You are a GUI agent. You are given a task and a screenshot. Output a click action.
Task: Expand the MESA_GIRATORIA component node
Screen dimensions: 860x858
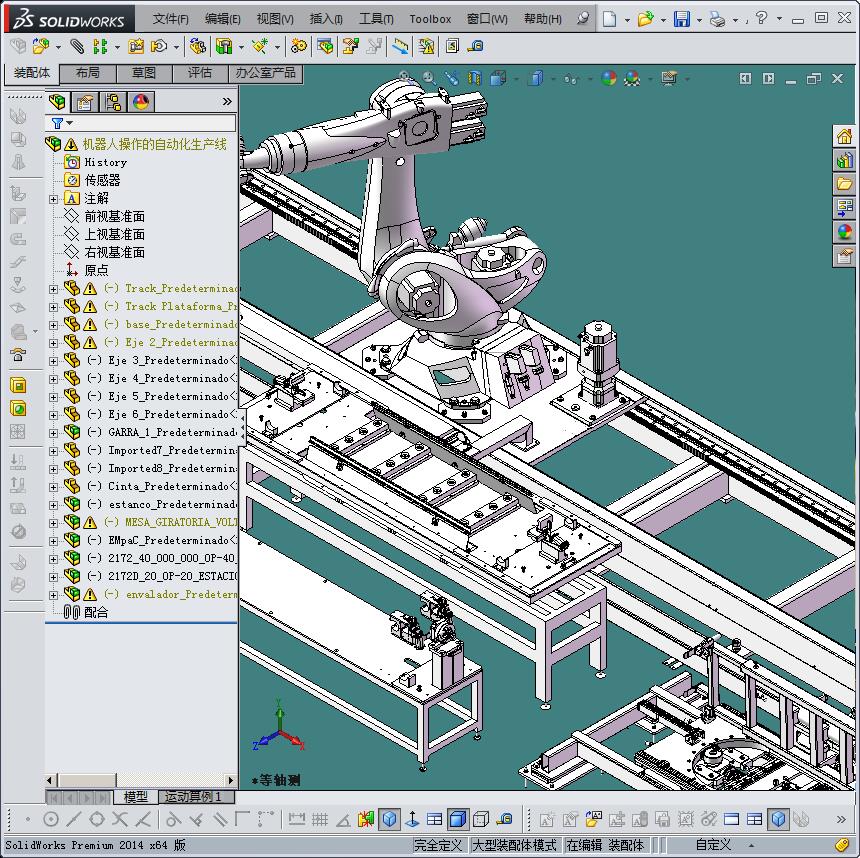[x=53, y=523]
